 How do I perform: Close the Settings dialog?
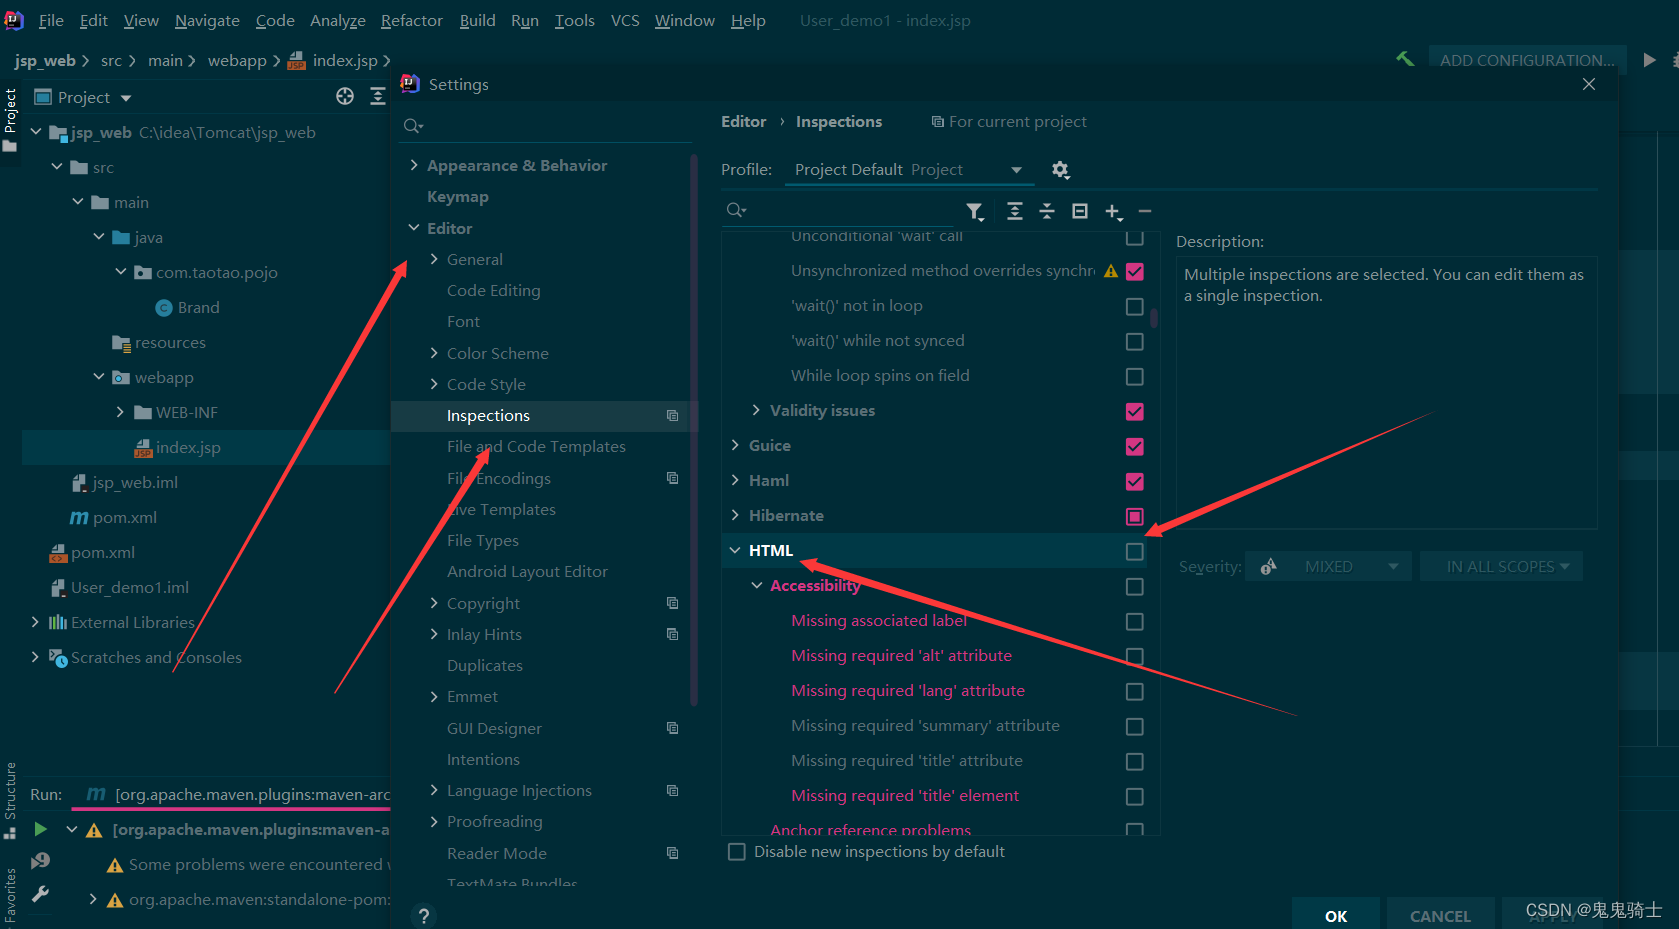coord(1589,84)
